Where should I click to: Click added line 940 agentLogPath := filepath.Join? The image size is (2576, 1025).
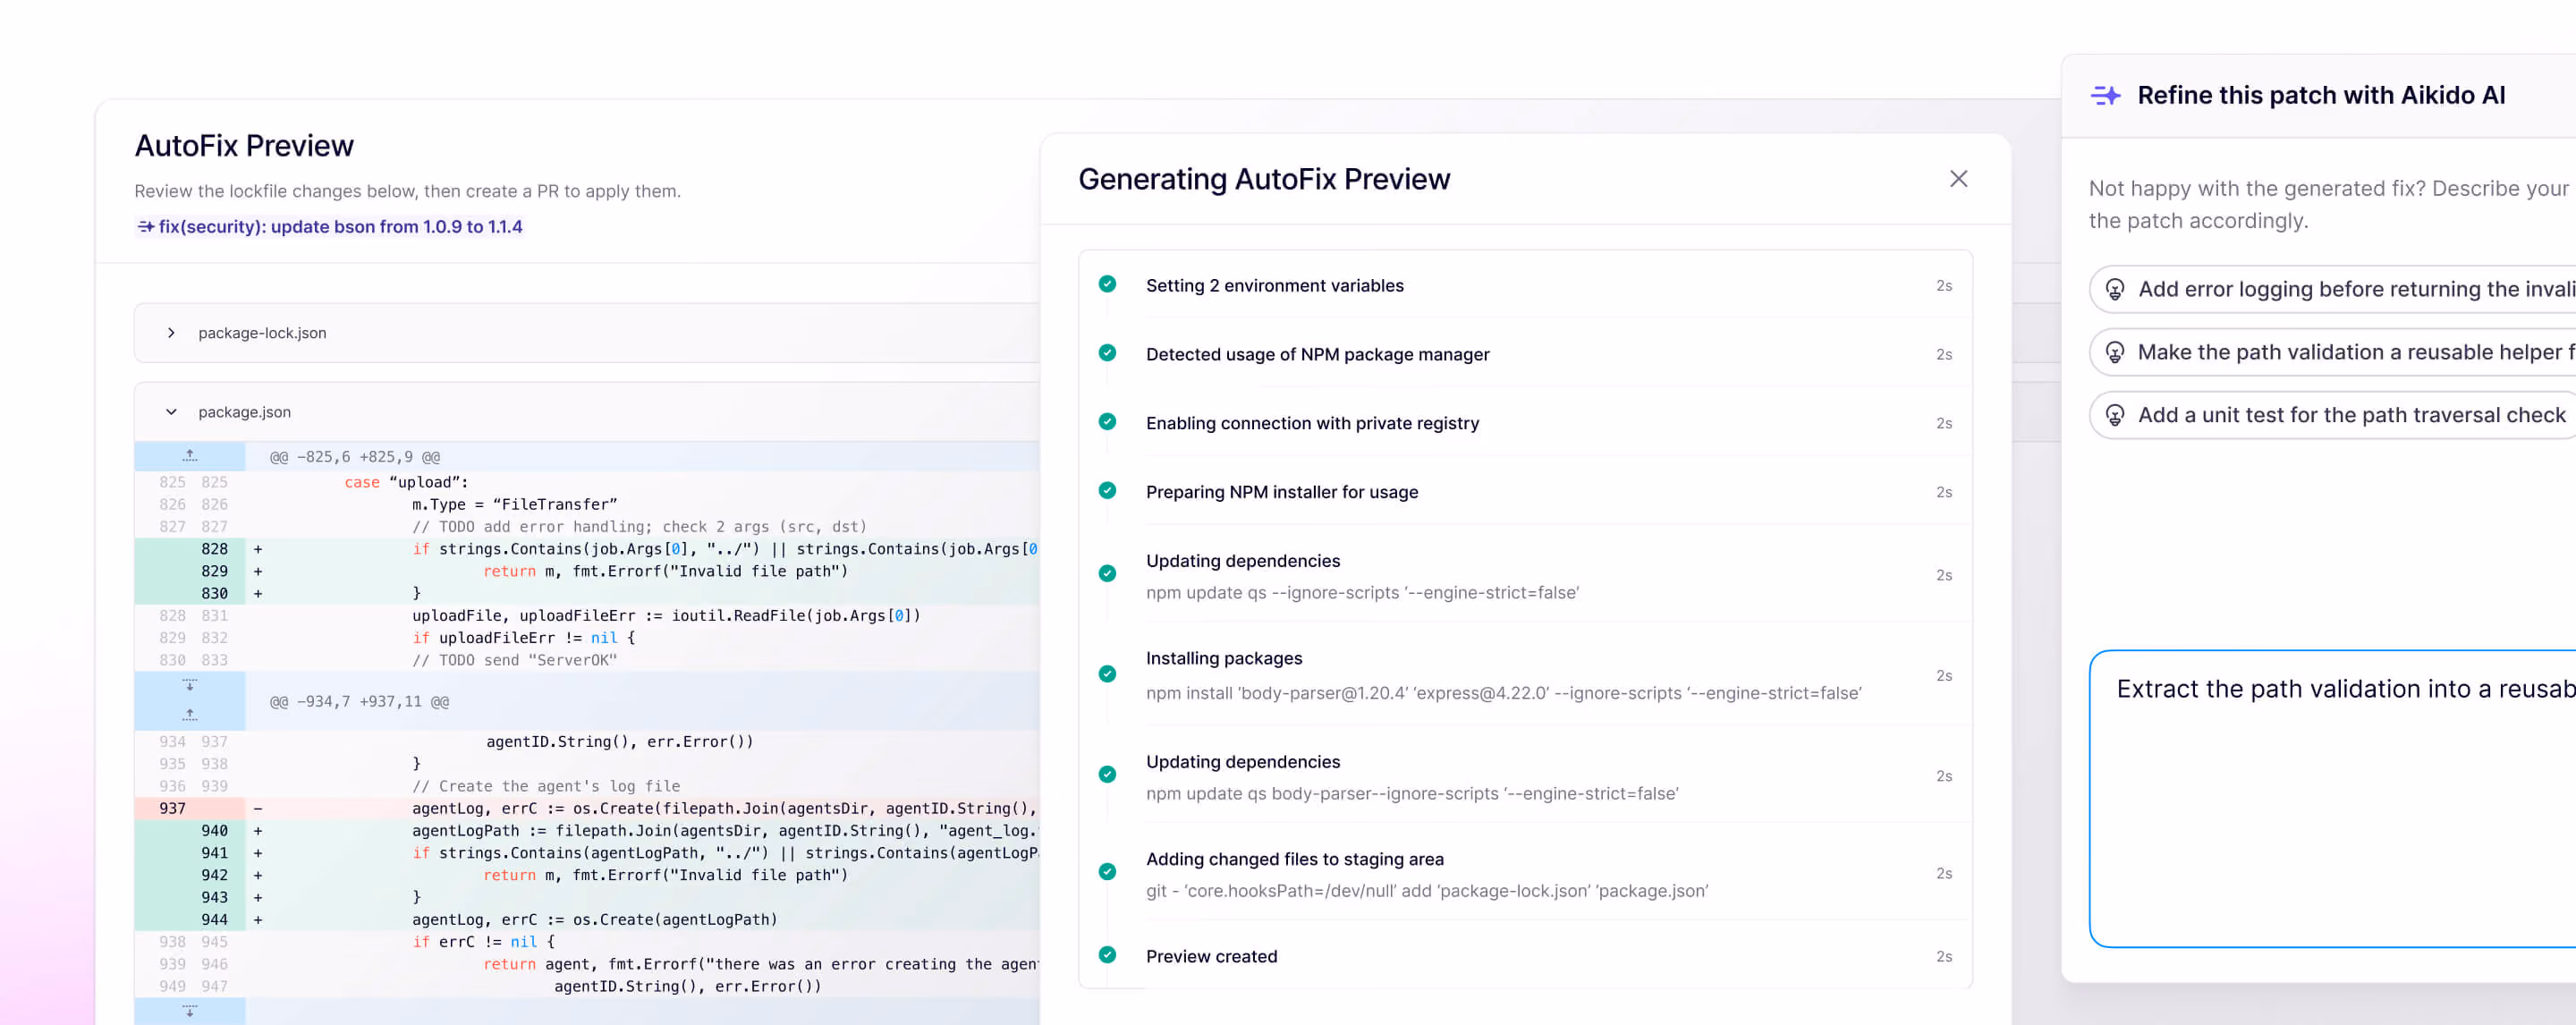coord(725,830)
